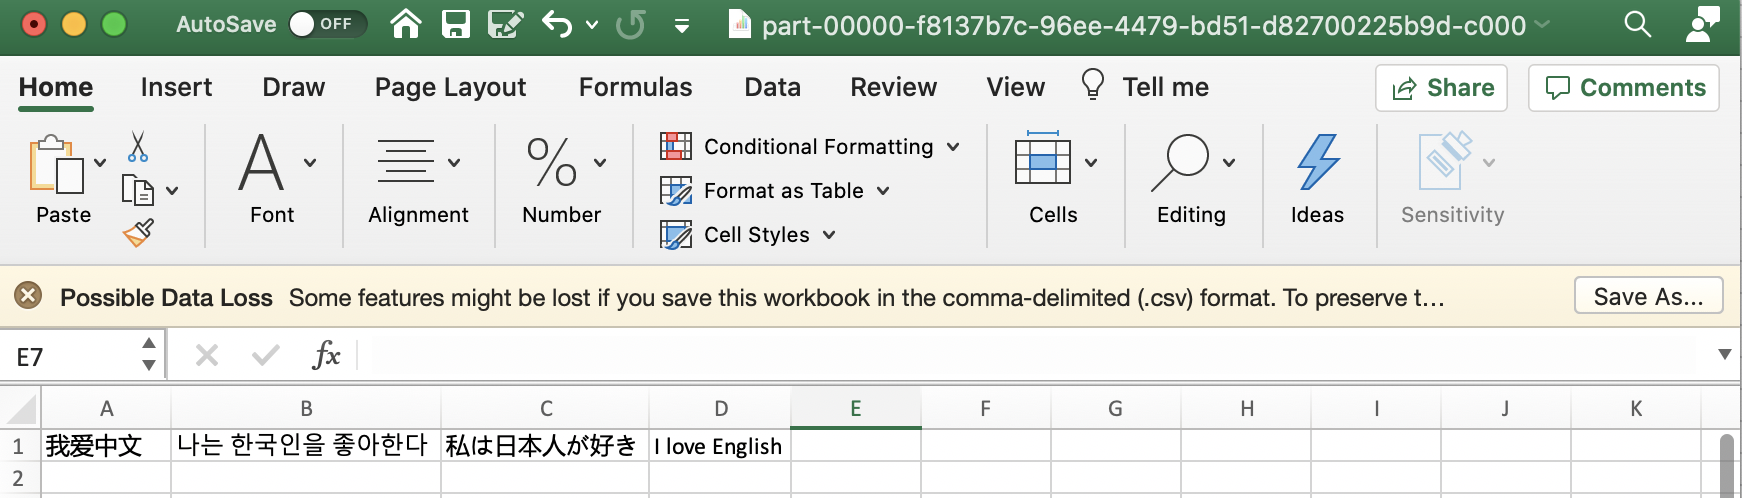
Task: Click the Cut scissors icon
Action: click(x=138, y=147)
